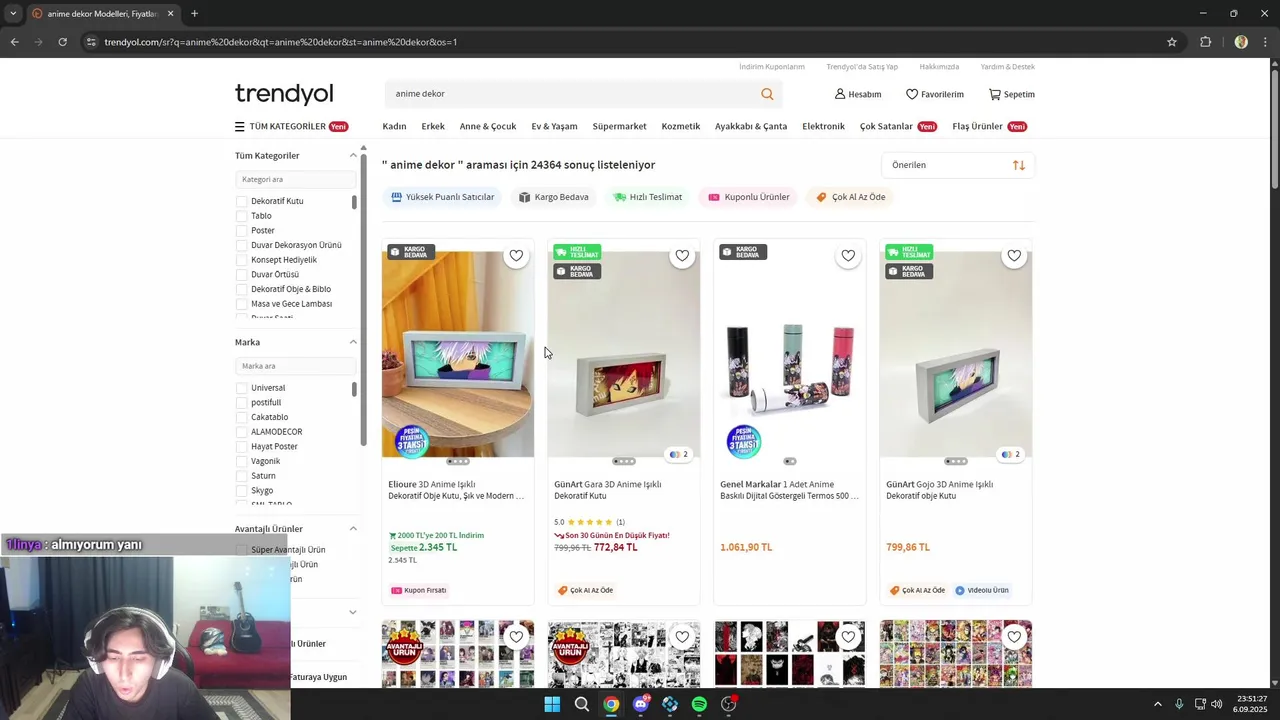Open a new browser tab
1280x720 pixels.
tap(194, 14)
